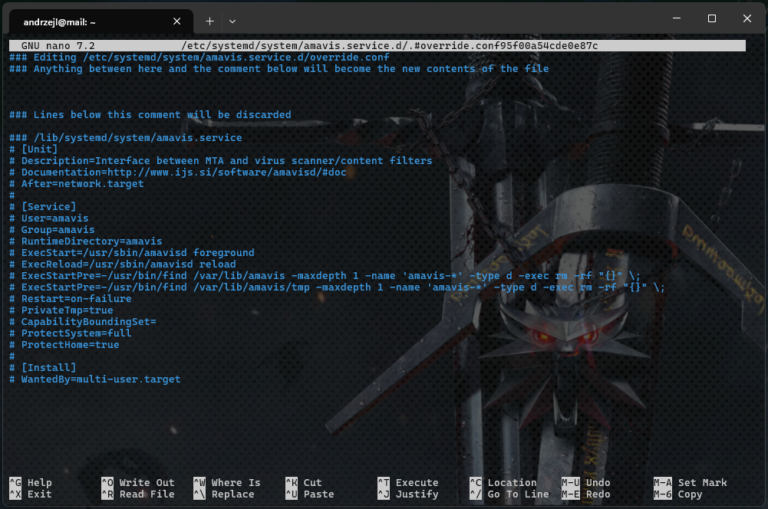Image resolution: width=768 pixels, height=509 pixels.
Task: Click the 'Group=amavis' line
Action: [x=52, y=230]
